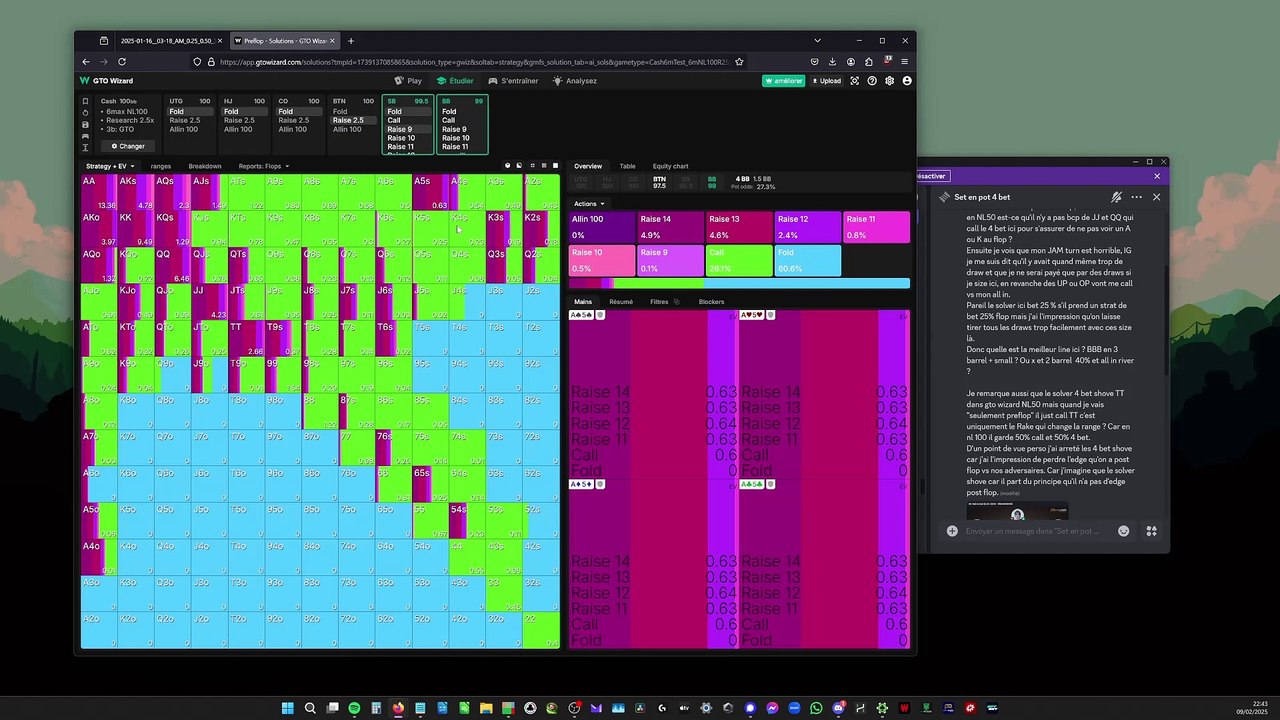Image resolution: width=1280 pixels, height=720 pixels.
Task: Select the TT hand cell
Action: pyautogui.click(x=246, y=339)
